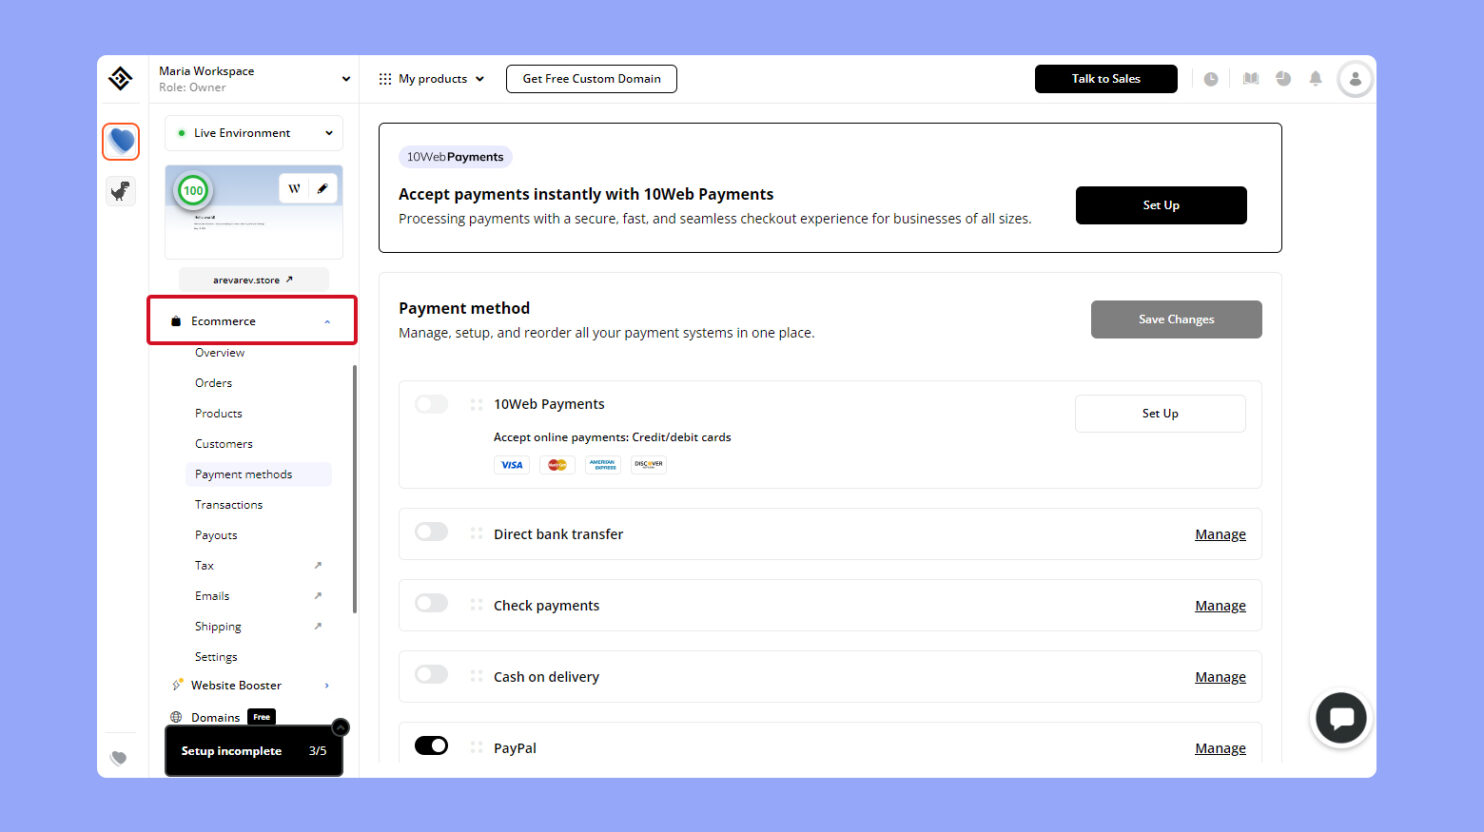Turn on Cash on delivery toggle
This screenshot has height=832, width=1484.
tap(431, 675)
